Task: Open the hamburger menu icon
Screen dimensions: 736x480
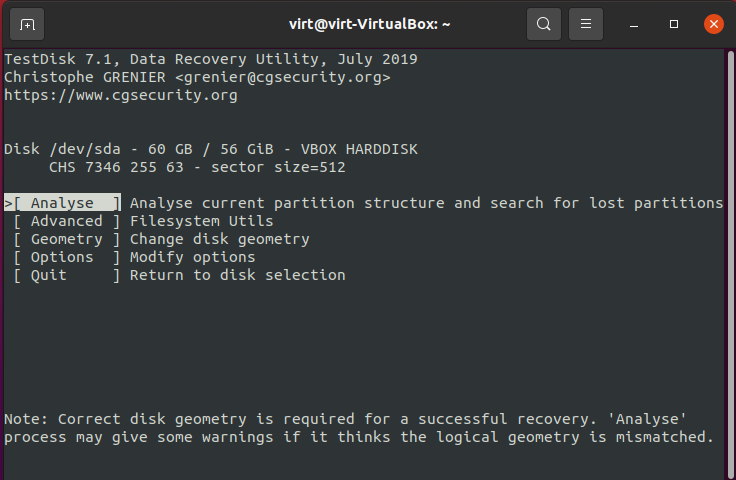Action: coord(586,24)
